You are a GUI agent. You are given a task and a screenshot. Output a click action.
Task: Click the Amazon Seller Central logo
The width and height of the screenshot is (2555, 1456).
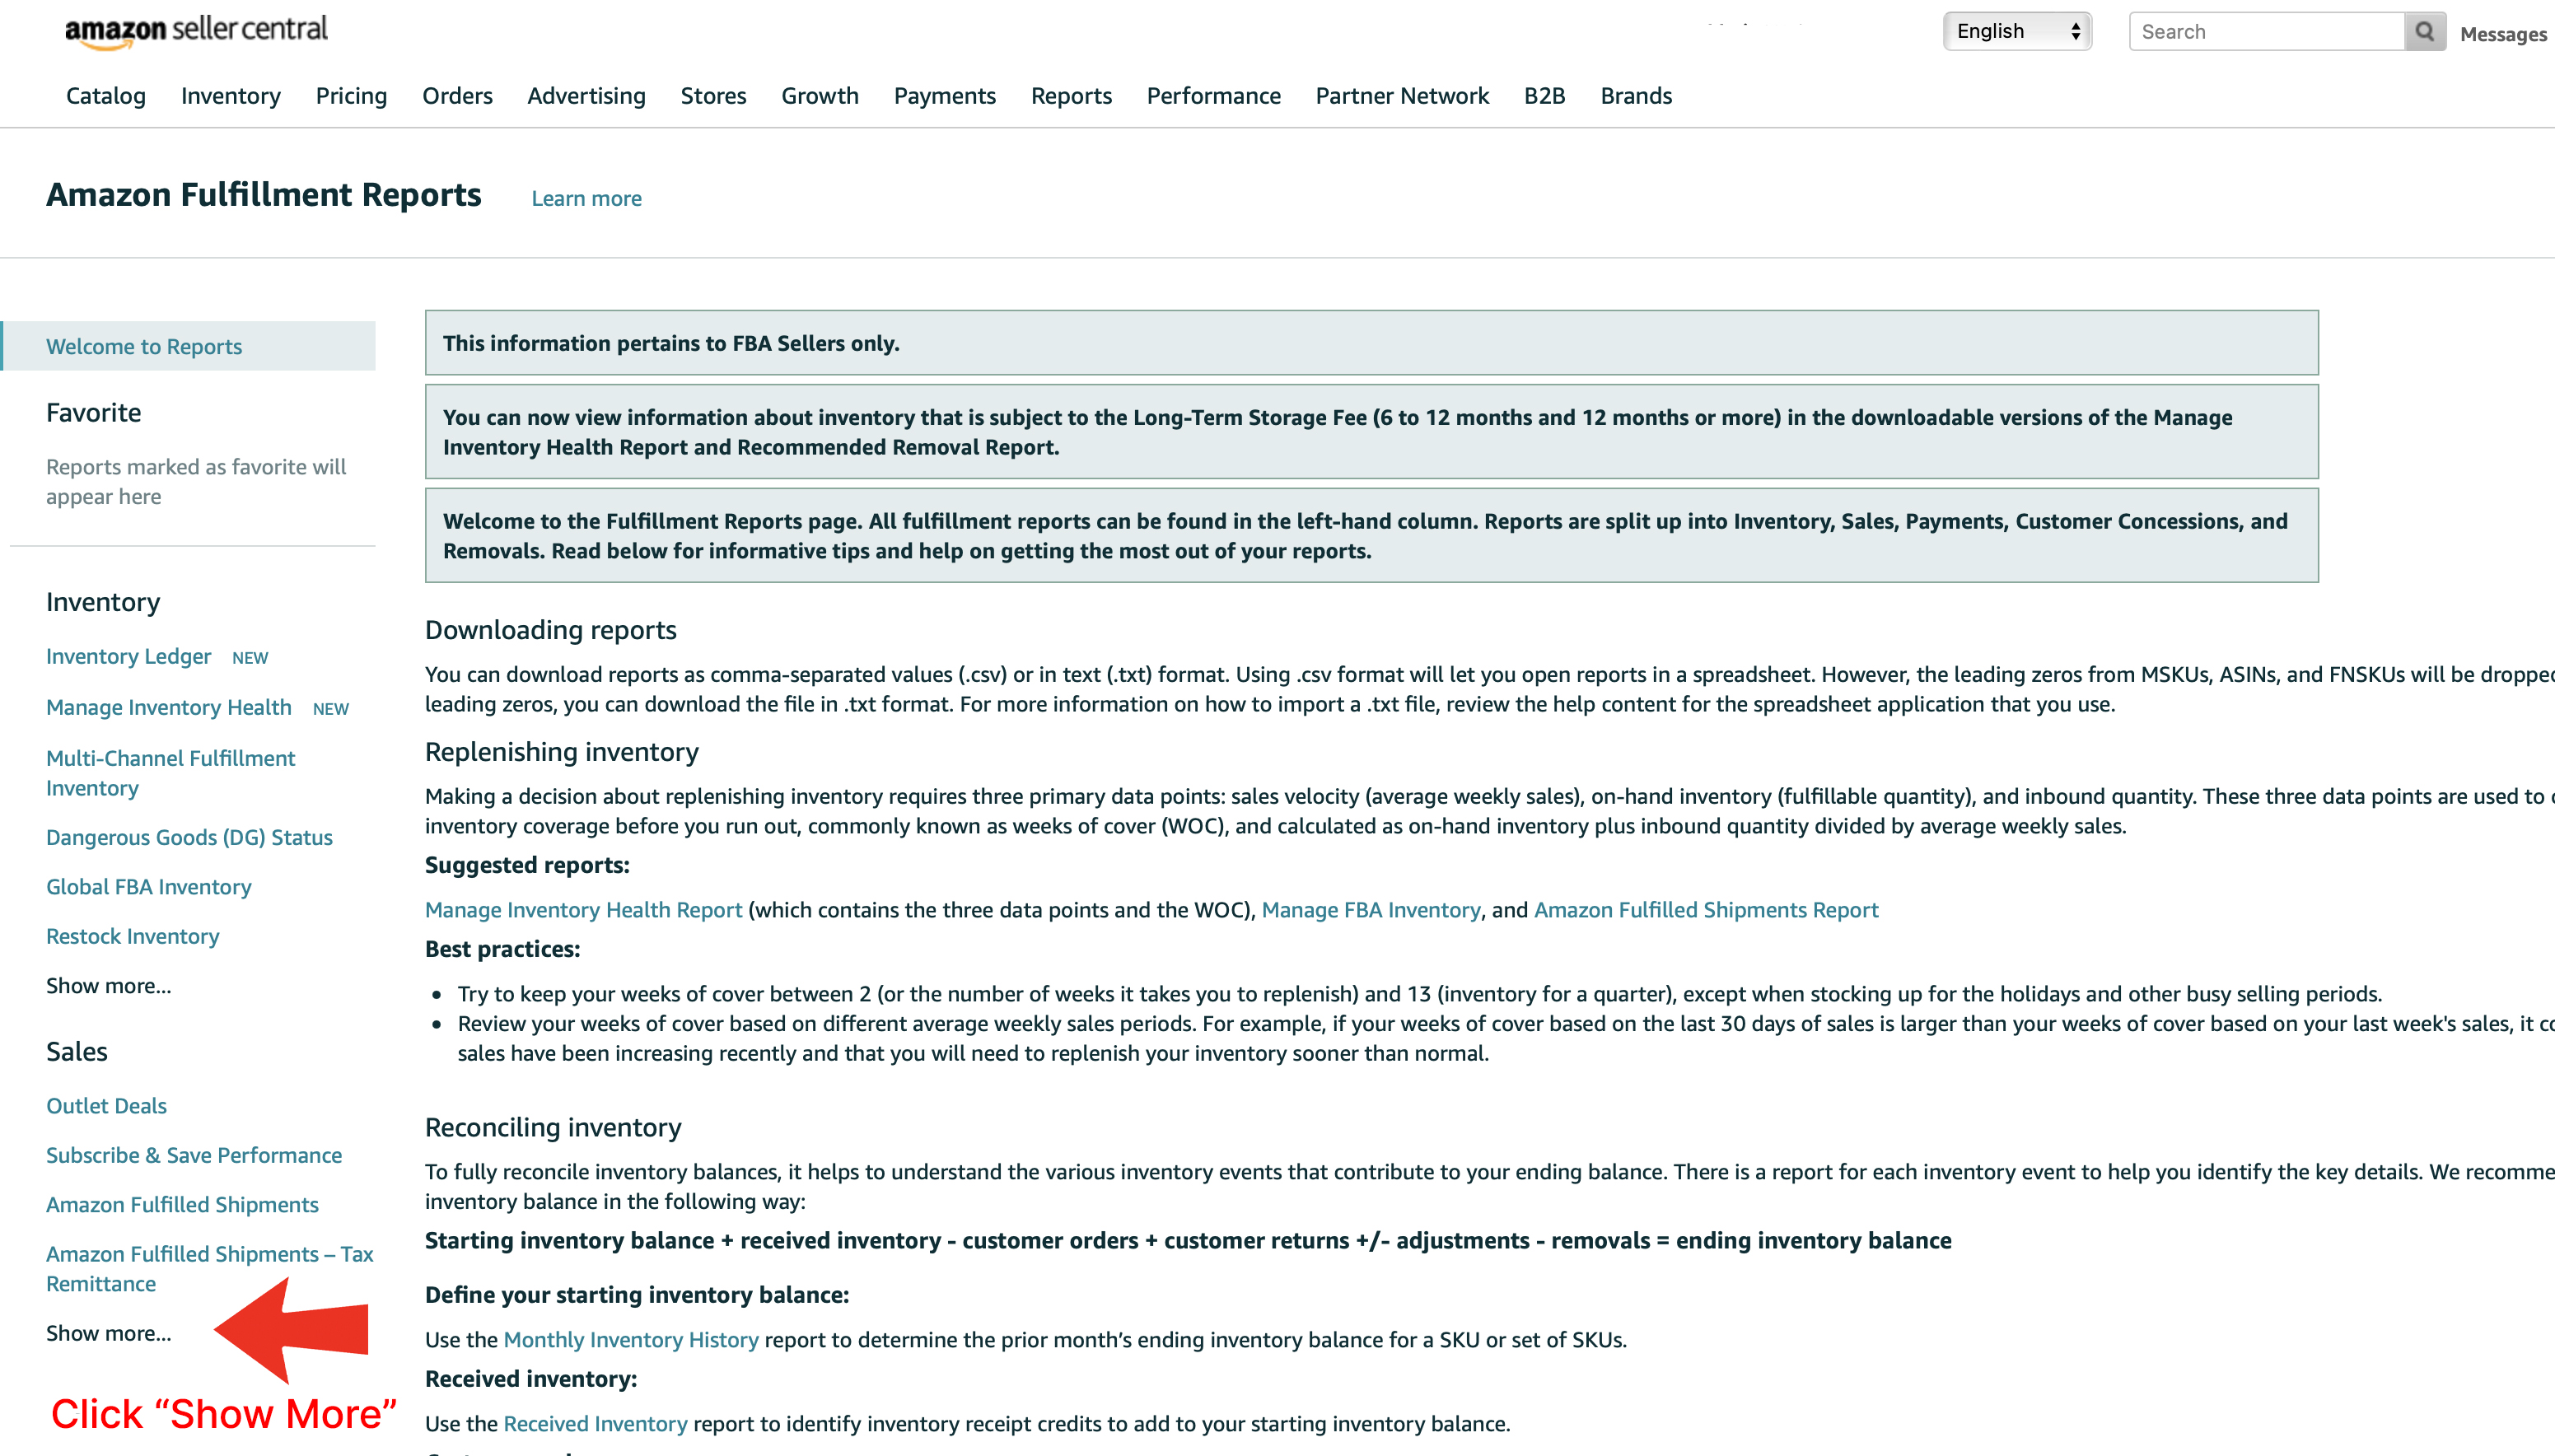click(x=196, y=31)
